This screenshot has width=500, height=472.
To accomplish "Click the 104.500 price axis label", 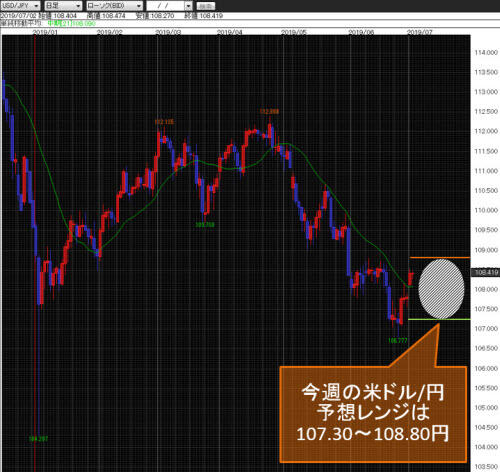I will coord(486,427).
